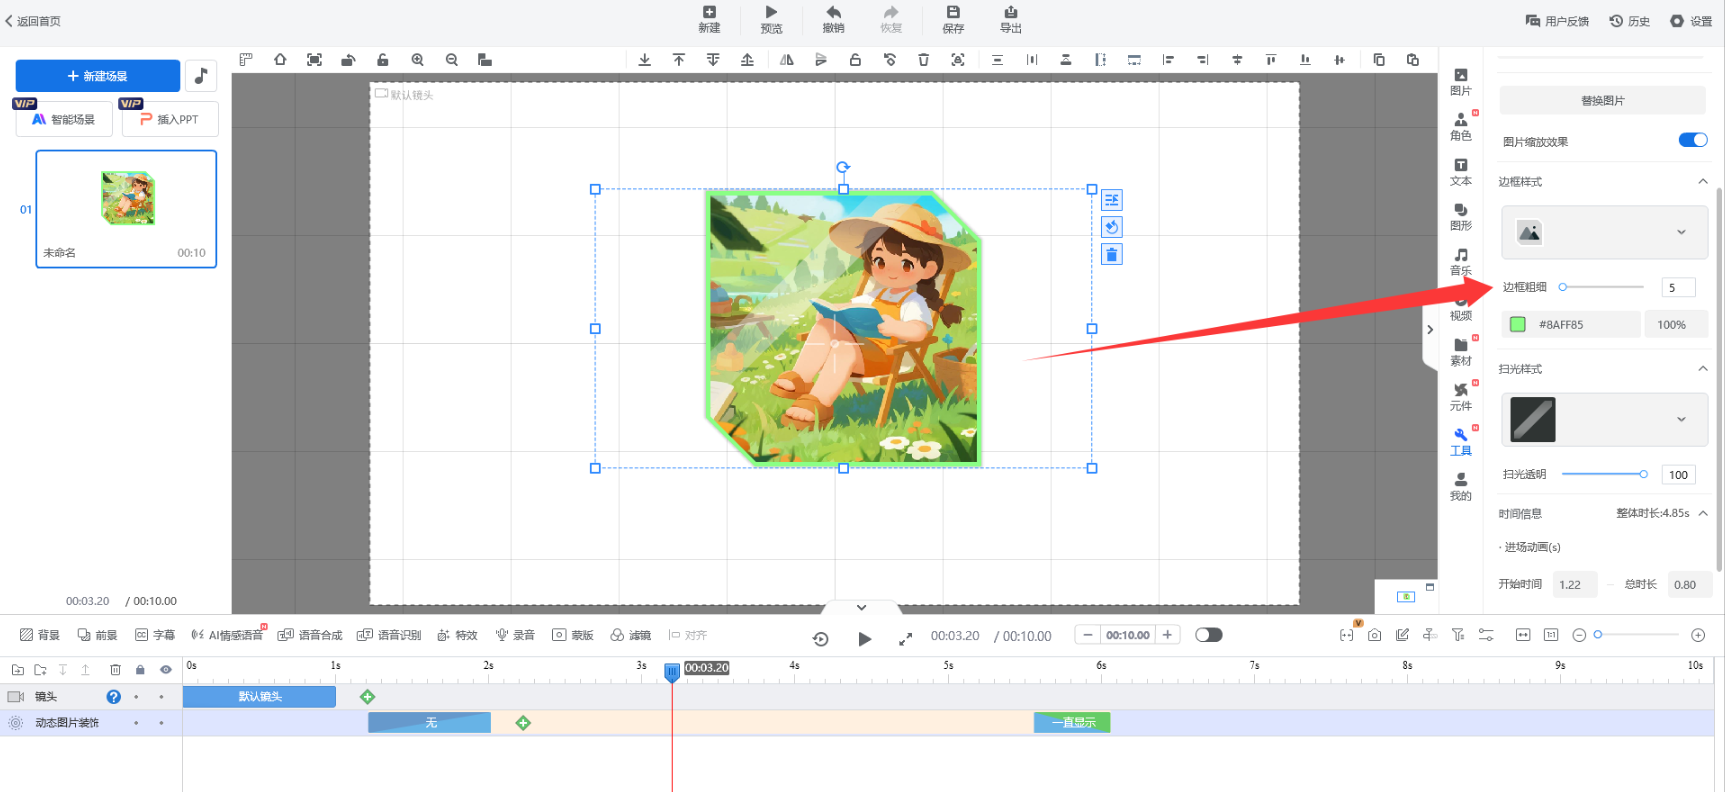The width and height of the screenshot is (1725, 792).
Task: Click the 撤销 undo icon
Action: (833, 18)
